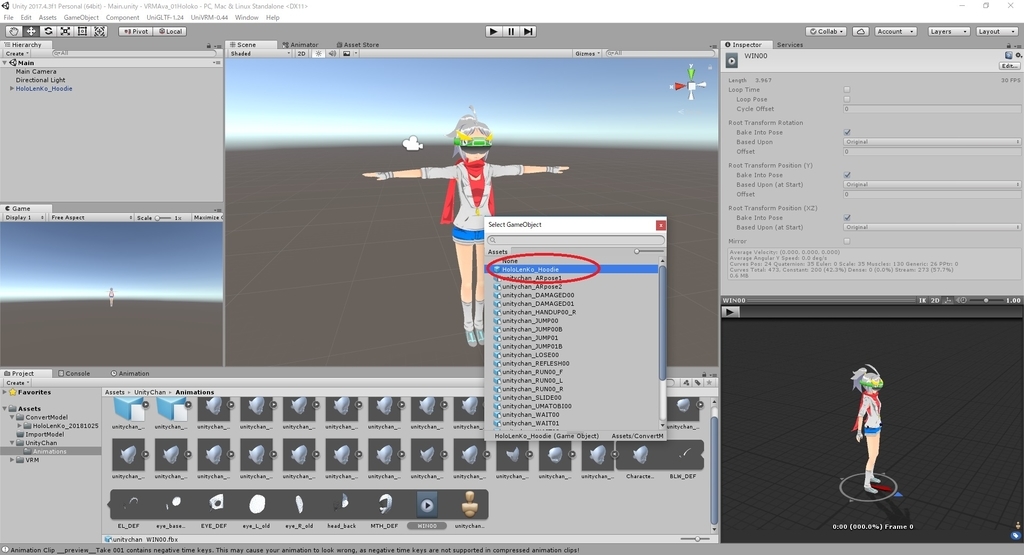1024x555 pixels.
Task: Open the Account dropdown
Action: 895,31
